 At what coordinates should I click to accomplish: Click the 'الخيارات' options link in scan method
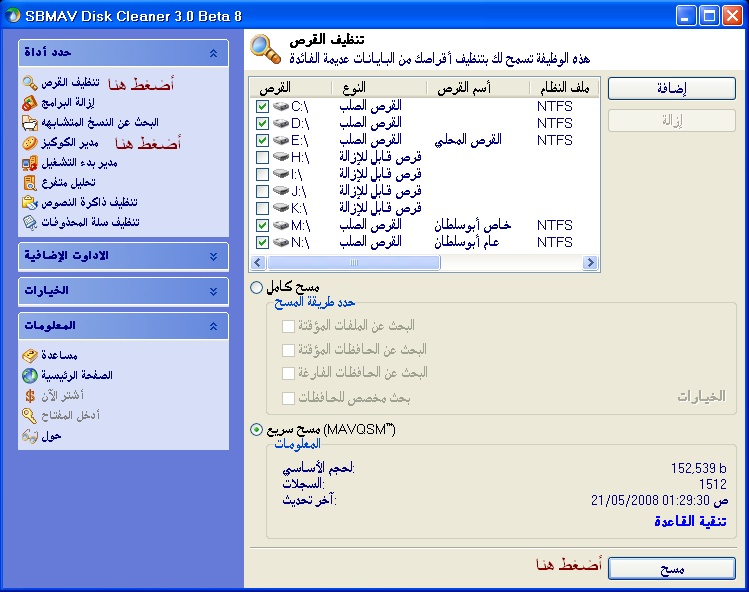[x=702, y=396]
